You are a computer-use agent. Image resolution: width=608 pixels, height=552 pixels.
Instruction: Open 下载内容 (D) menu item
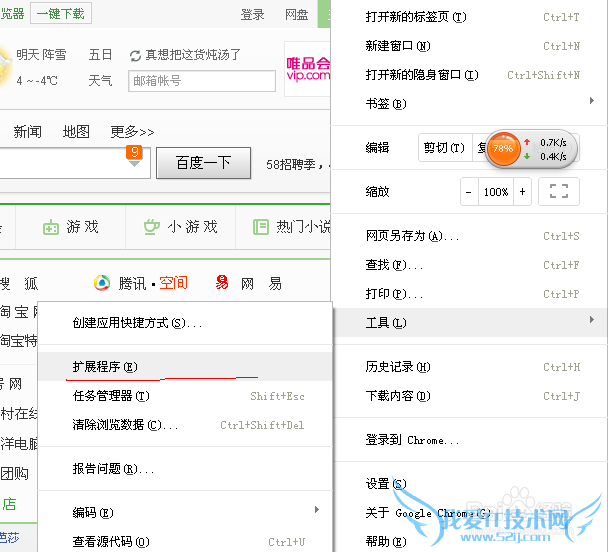click(470, 396)
